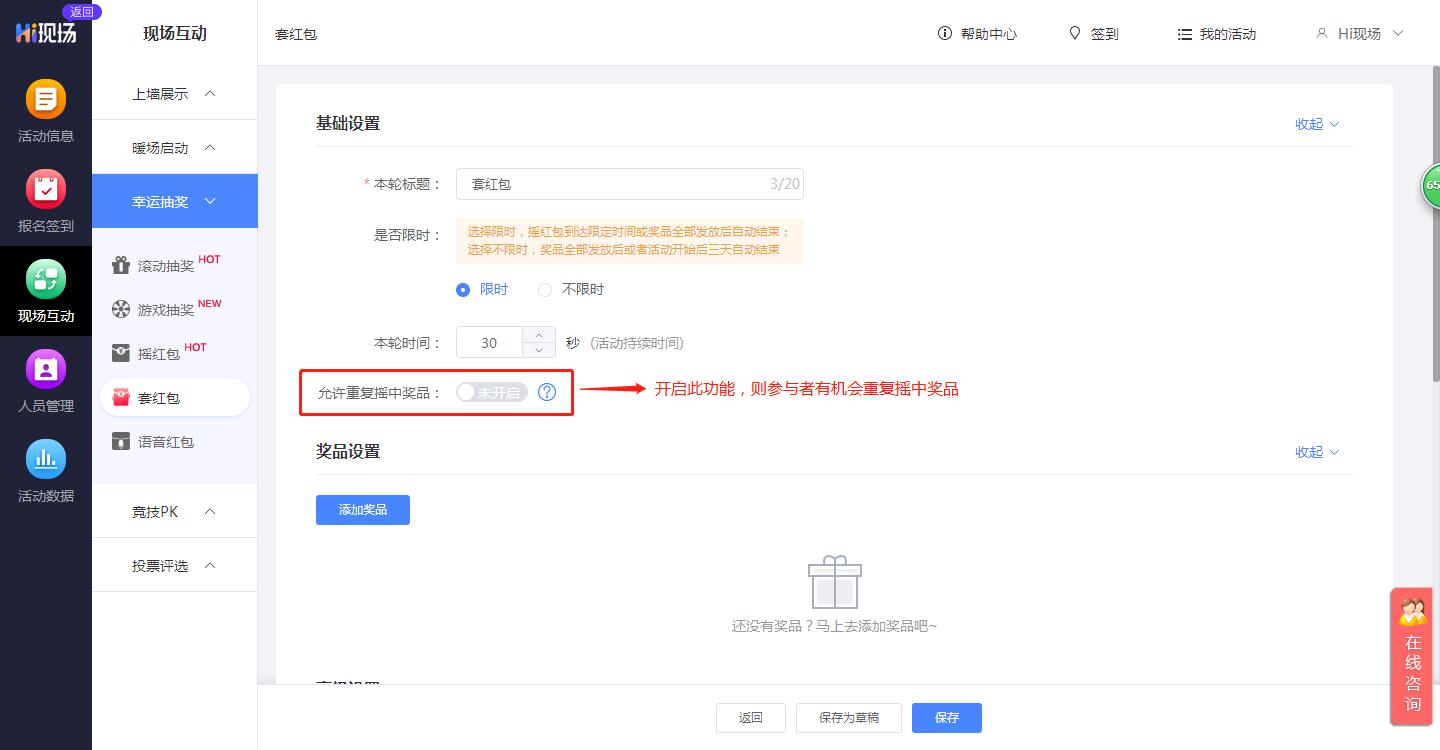Enable the 允许重复摇中奖品 switch
The width and height of the screenshot is (1440, 750).
(490, 392)
